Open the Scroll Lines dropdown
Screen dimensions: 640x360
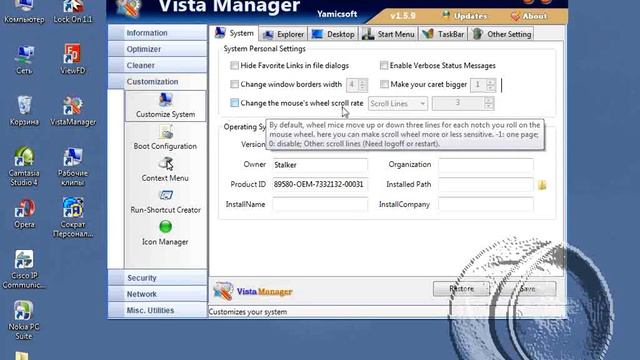pyautogui.click(x=398, y=104)
